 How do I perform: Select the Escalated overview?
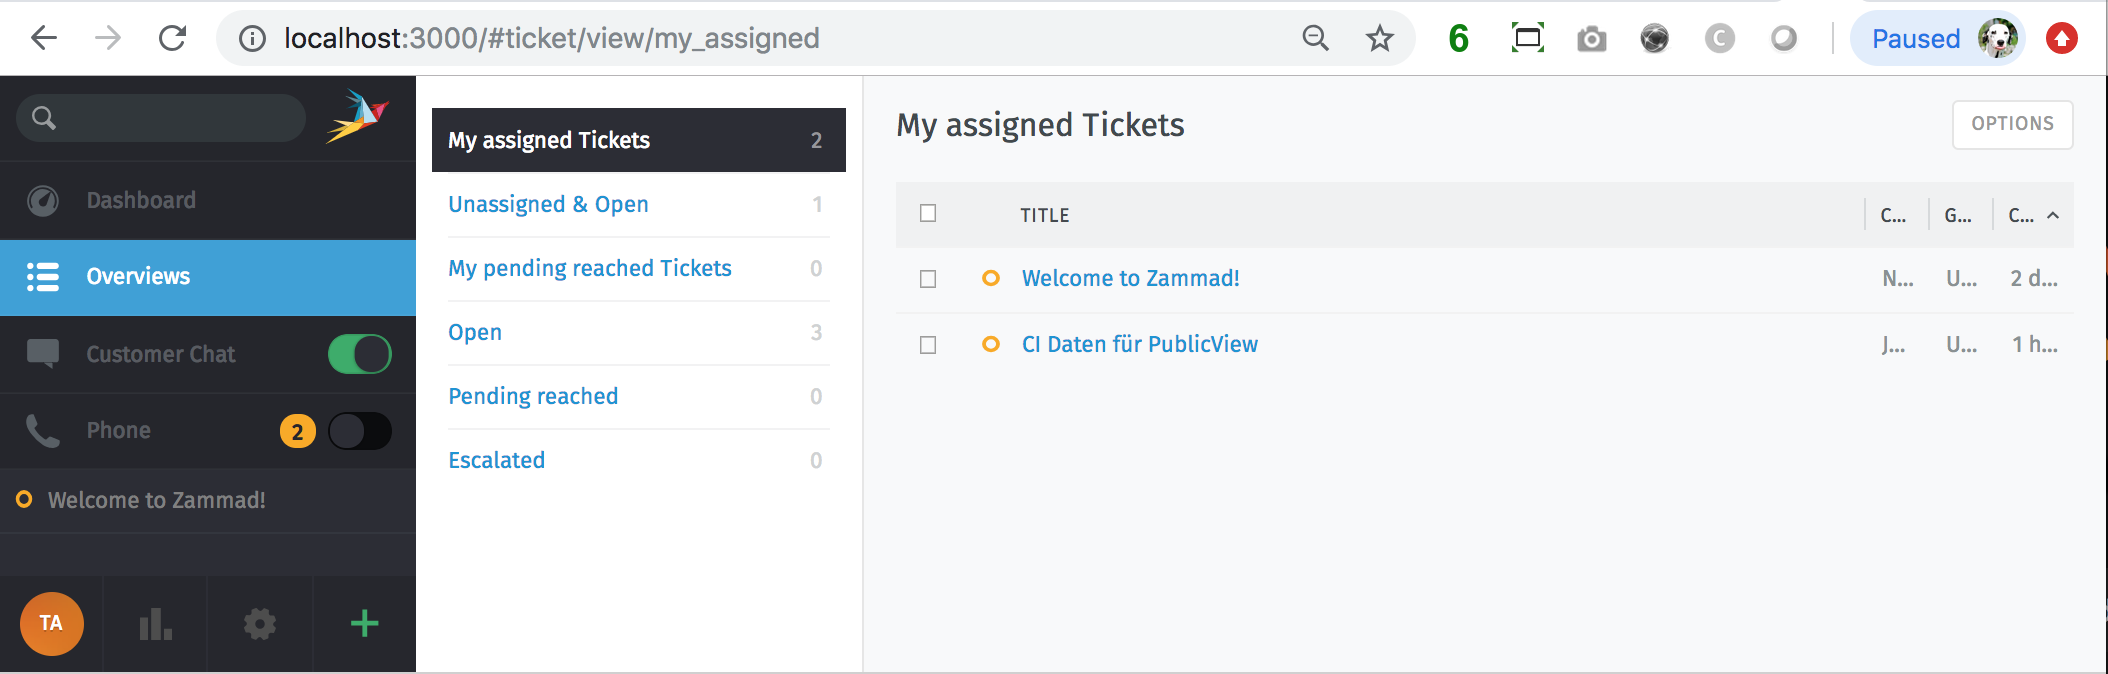coord(496,461)
